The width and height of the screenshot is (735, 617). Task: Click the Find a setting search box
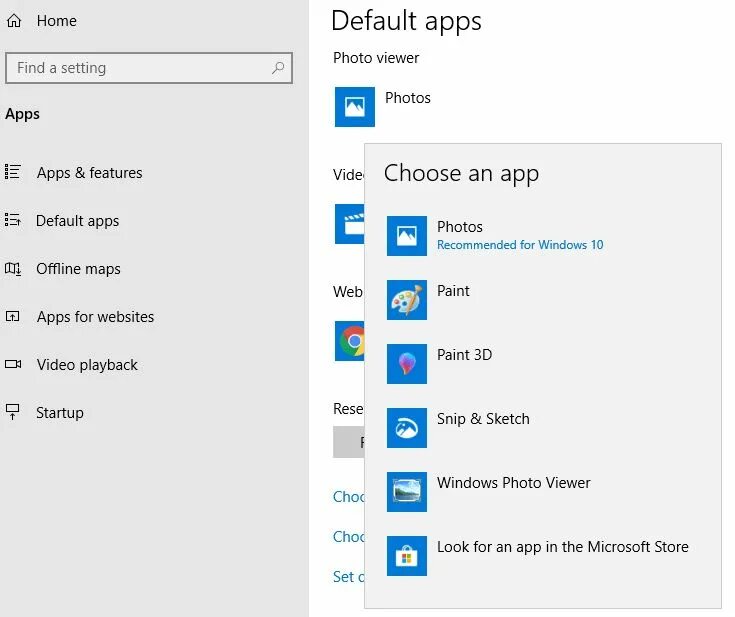pos(140,68)
